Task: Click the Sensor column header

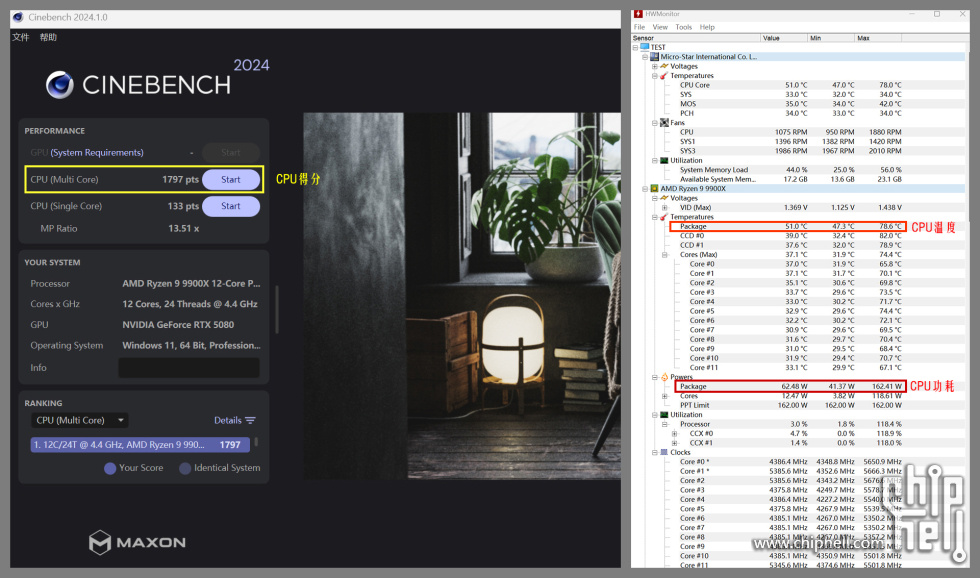Action: [696, 38]
